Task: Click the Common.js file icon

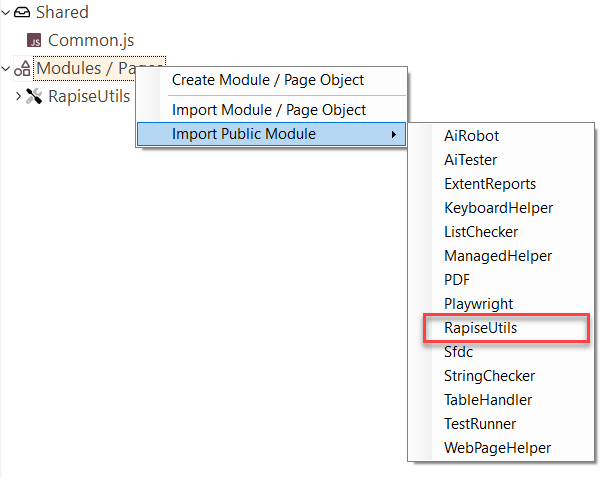Action: point(35,41)
